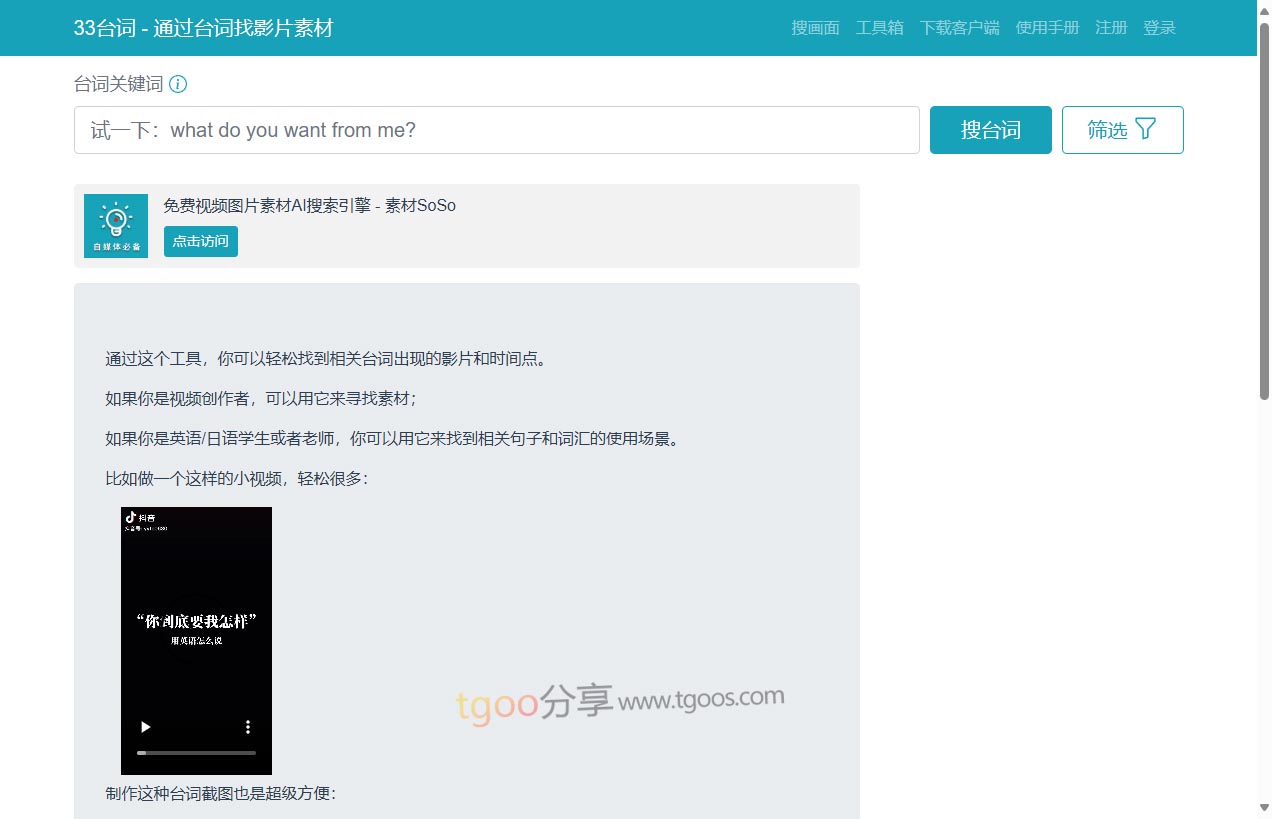1272x819 pixels.
Task: Click the Douyin logo on the video
Action: [130, 517]
